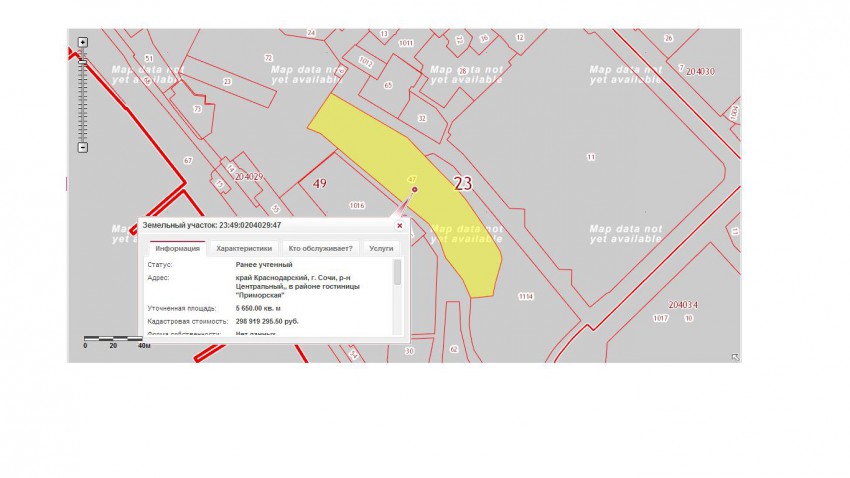
Task: Click parcel 23 in upper left
Action: (227, 80)
